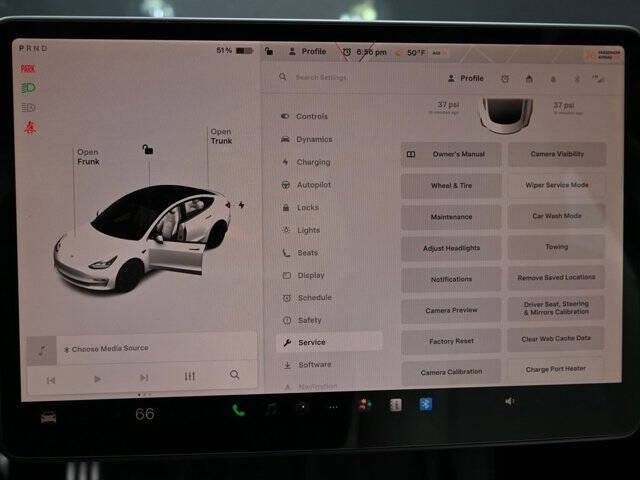Tap Open Frunk
The height and width of the screenshot is (480, 640).
(x=88, y=157)
